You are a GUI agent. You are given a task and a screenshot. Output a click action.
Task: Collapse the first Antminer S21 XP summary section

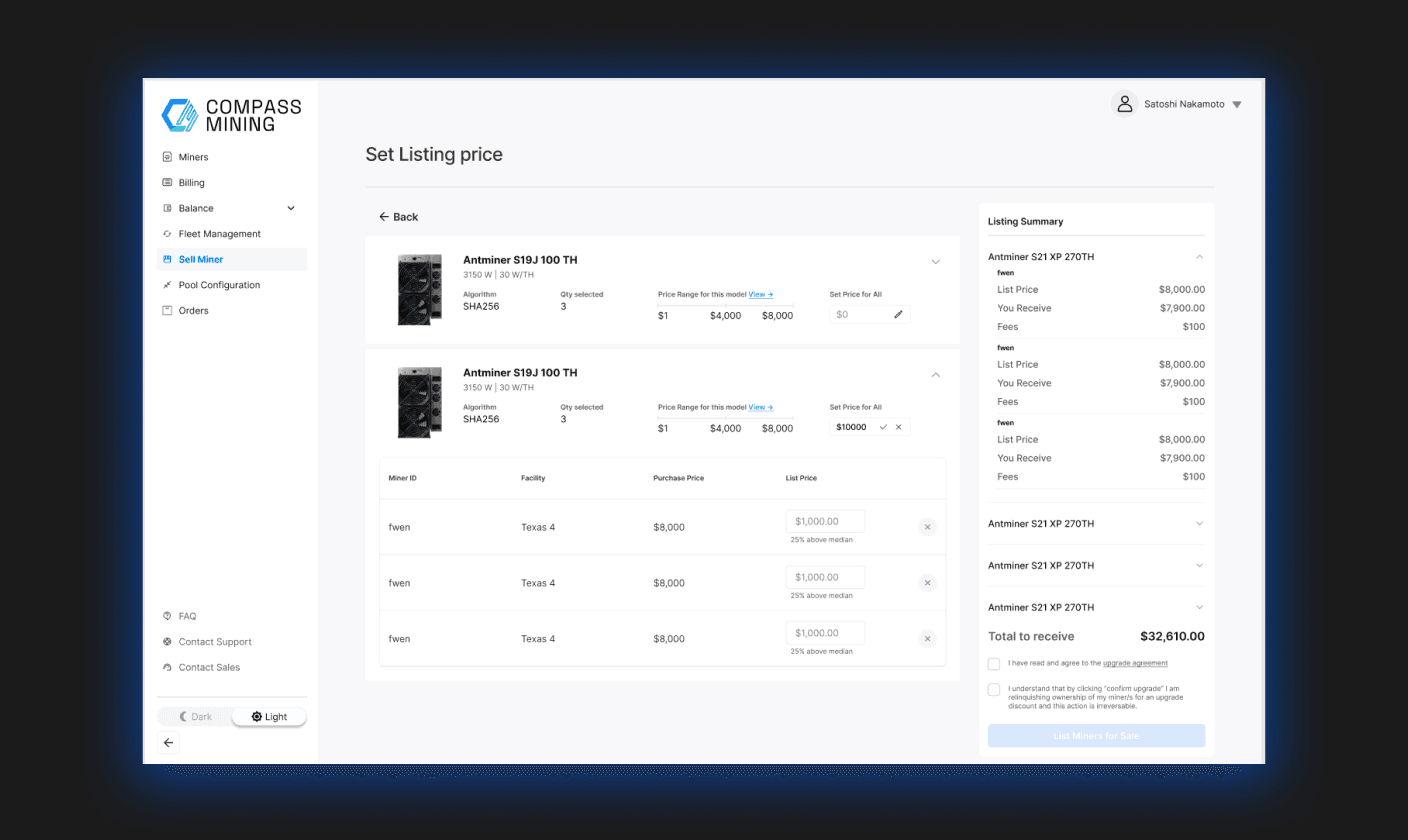tap(1199, 257)
